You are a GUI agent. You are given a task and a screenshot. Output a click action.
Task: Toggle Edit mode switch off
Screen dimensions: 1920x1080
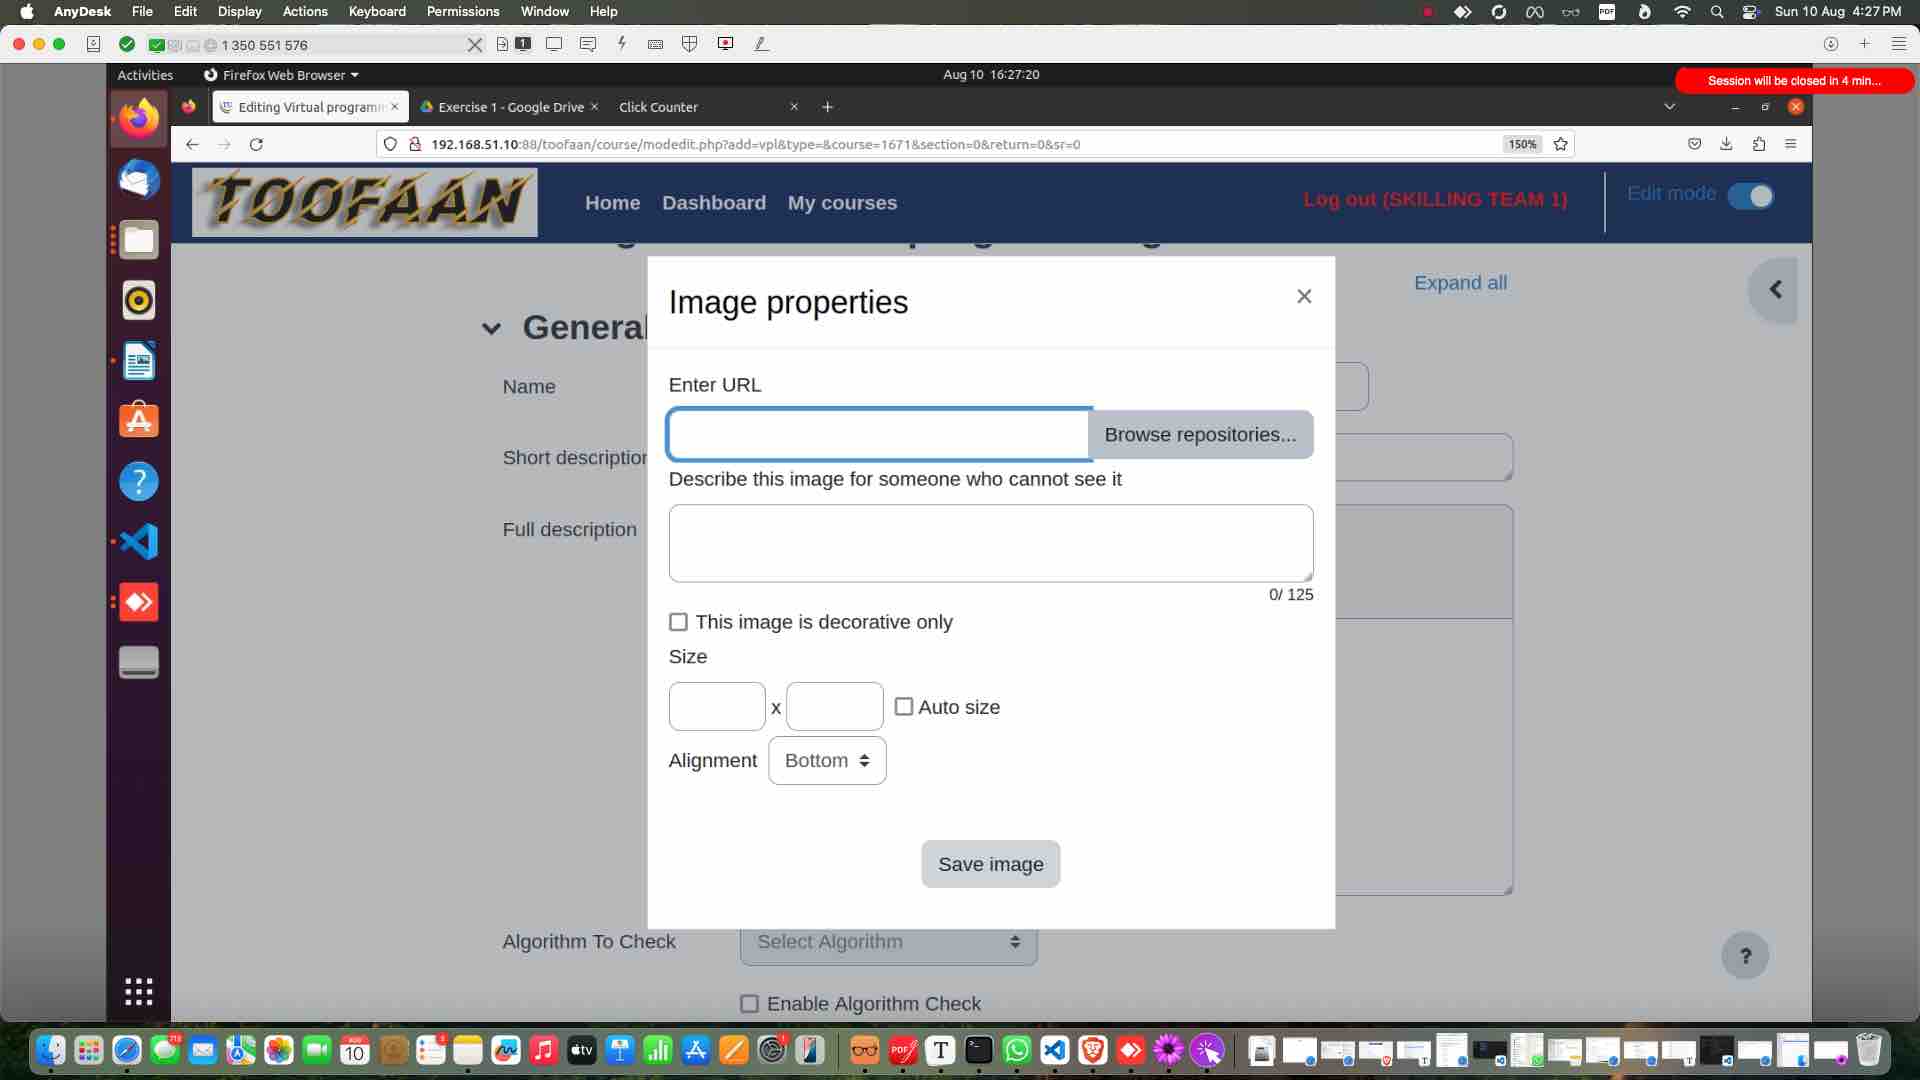click(1751, 196)
